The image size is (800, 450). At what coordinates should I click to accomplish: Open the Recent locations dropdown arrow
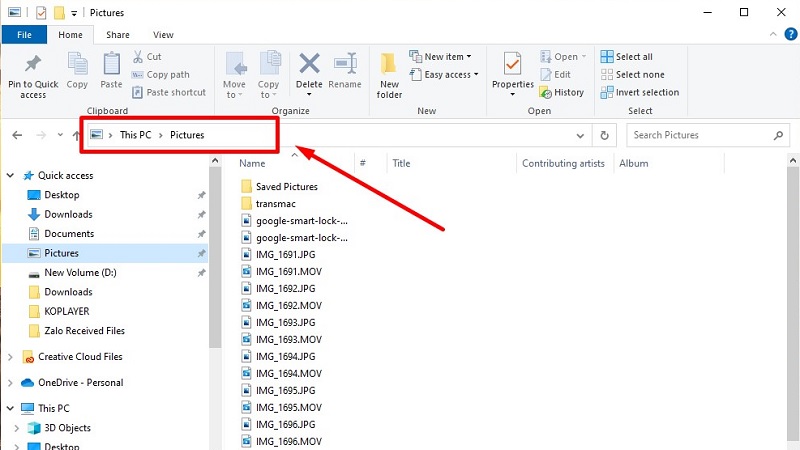pyautogui.click(x=60, y=135)
